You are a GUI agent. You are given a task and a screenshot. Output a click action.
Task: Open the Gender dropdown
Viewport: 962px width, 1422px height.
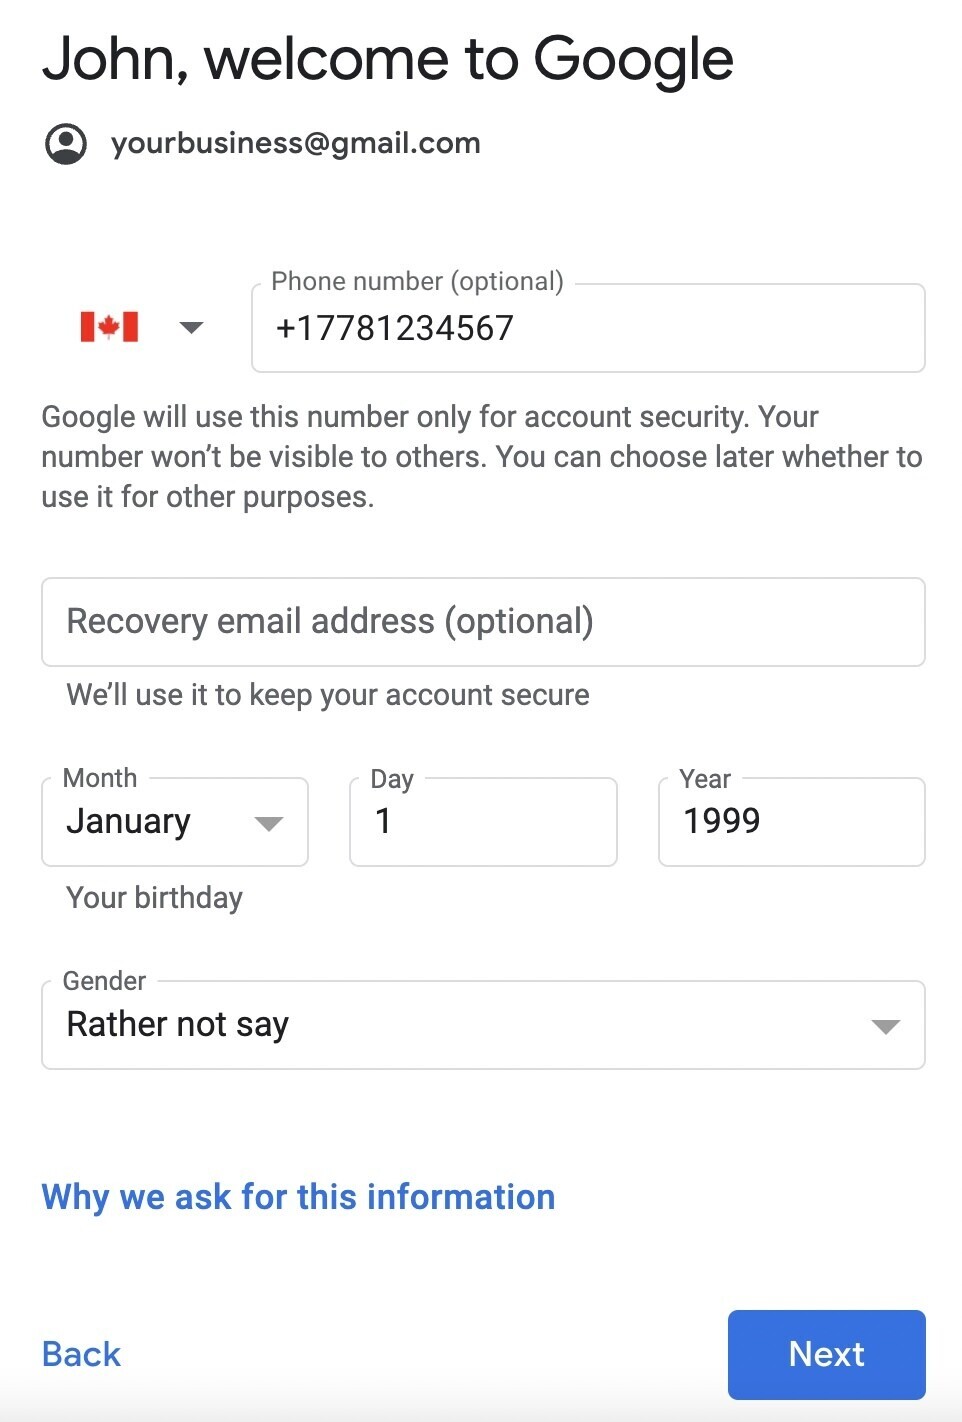click(483, 1025)
